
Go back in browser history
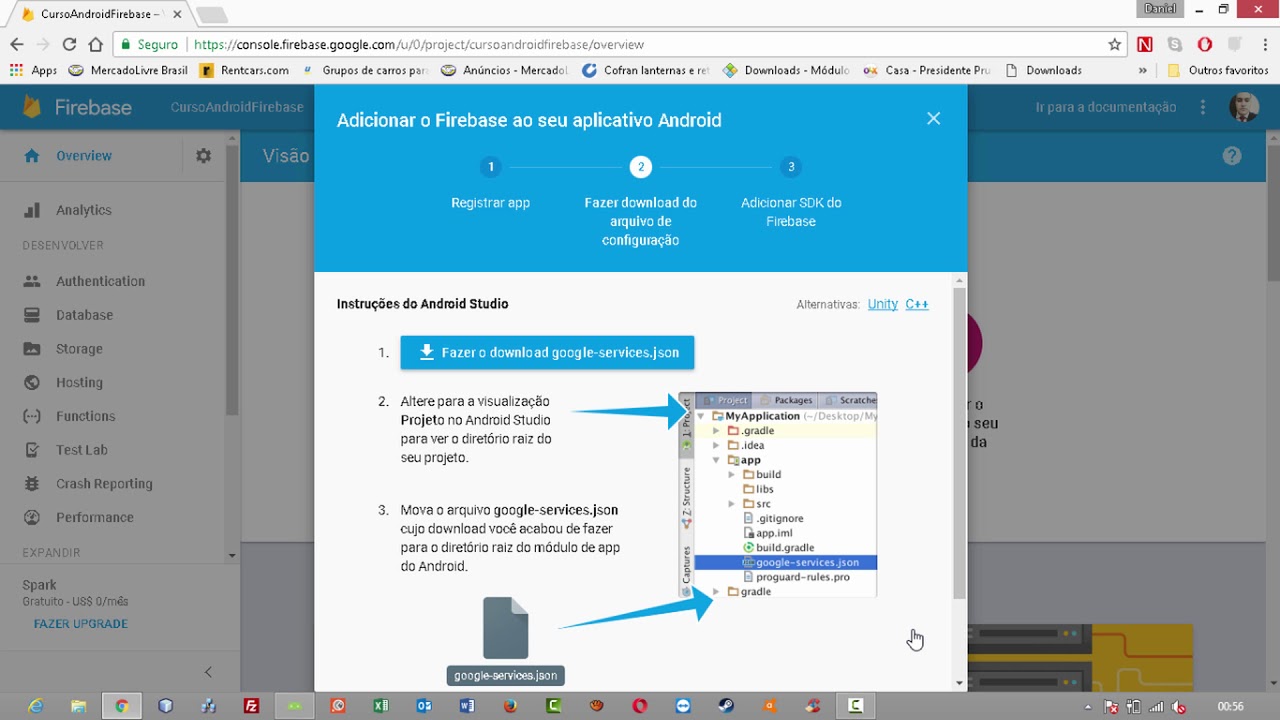pos(17,44)
